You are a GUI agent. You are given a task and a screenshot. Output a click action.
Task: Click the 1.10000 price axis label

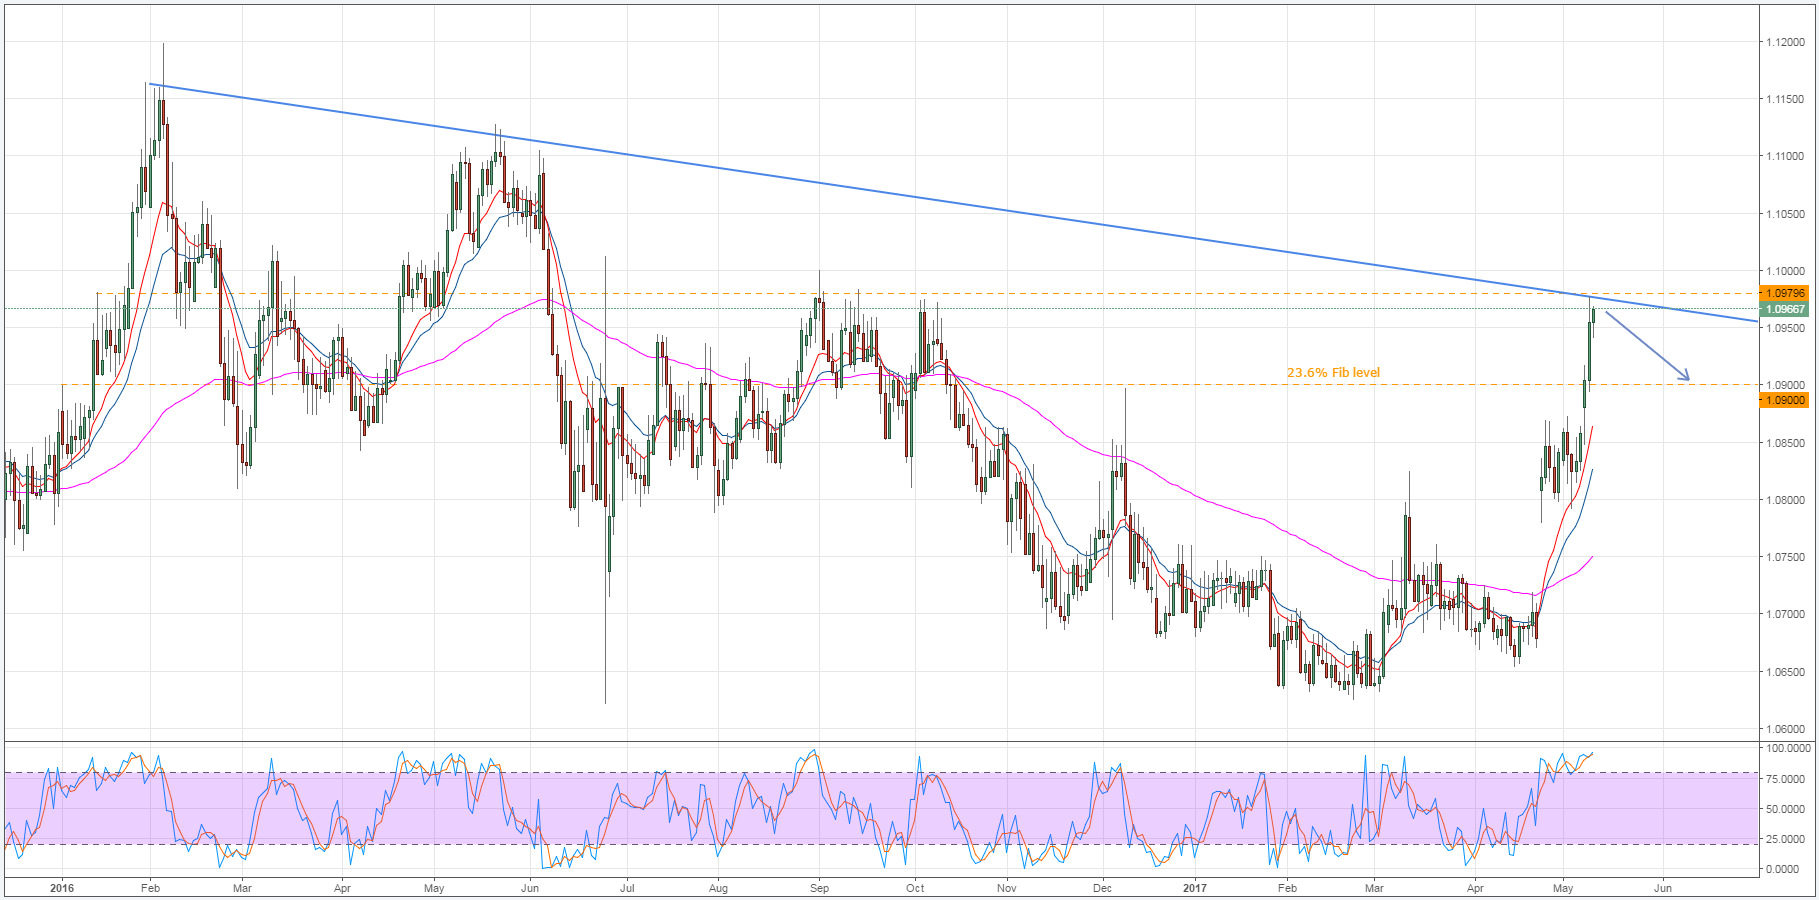[1786, 271]
